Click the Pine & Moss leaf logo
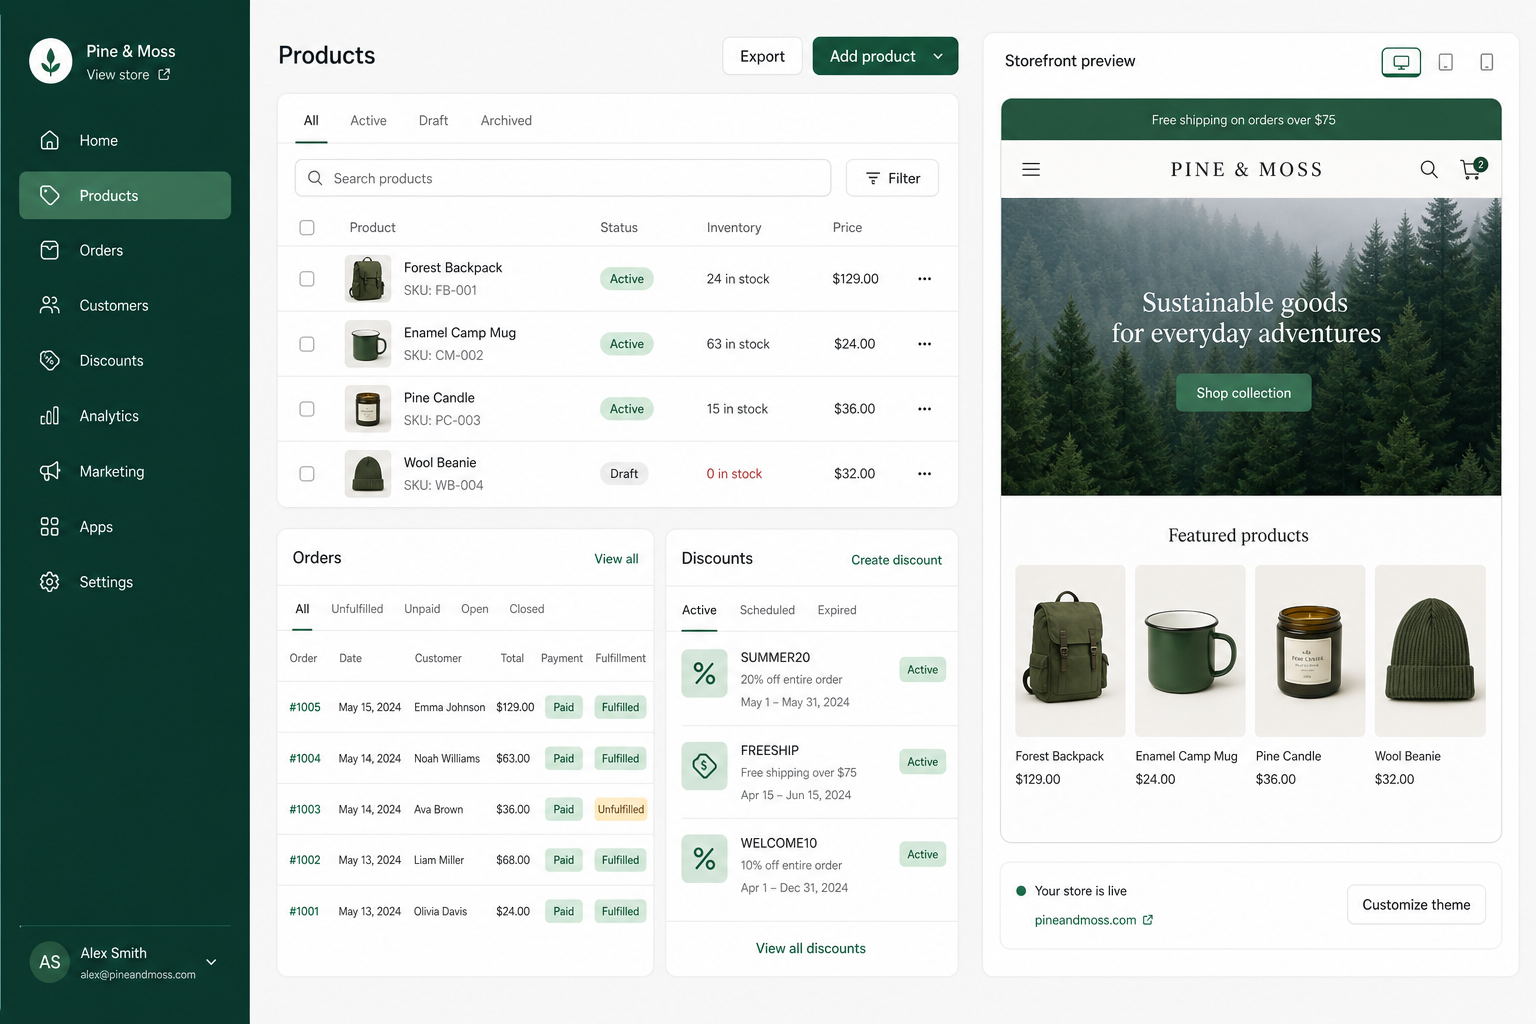This screenshot has height=1024, width=1536. [x=50, y=61]
